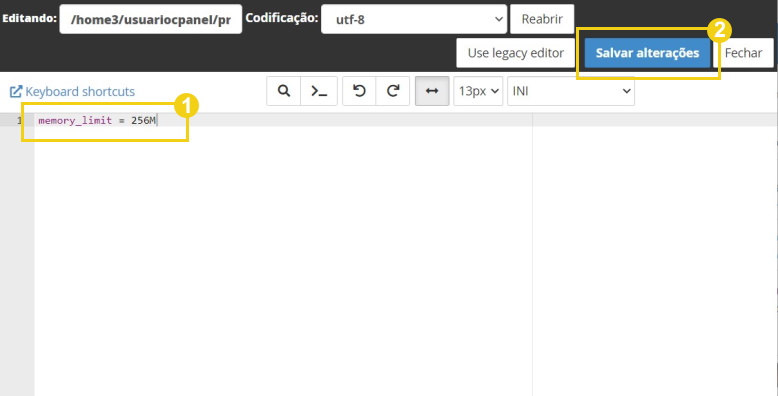Viewport: 778px width, 396px height.
Task: Open the editor command prompt icon
Action: [x=319, y=91]
